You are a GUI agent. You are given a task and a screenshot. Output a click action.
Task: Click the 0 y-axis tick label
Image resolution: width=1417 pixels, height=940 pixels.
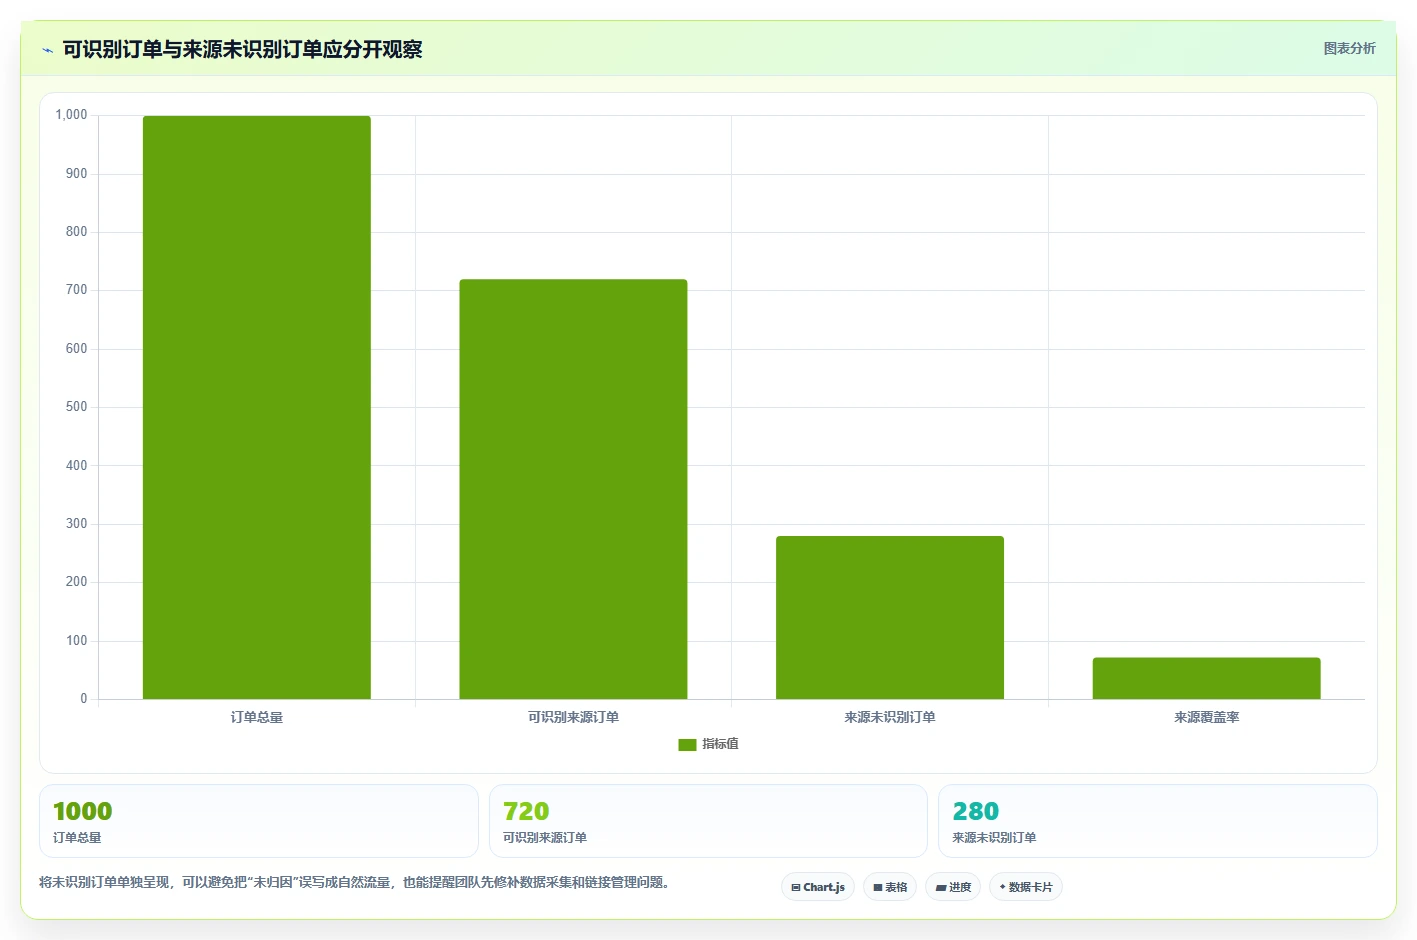click(x=84, y=699)
